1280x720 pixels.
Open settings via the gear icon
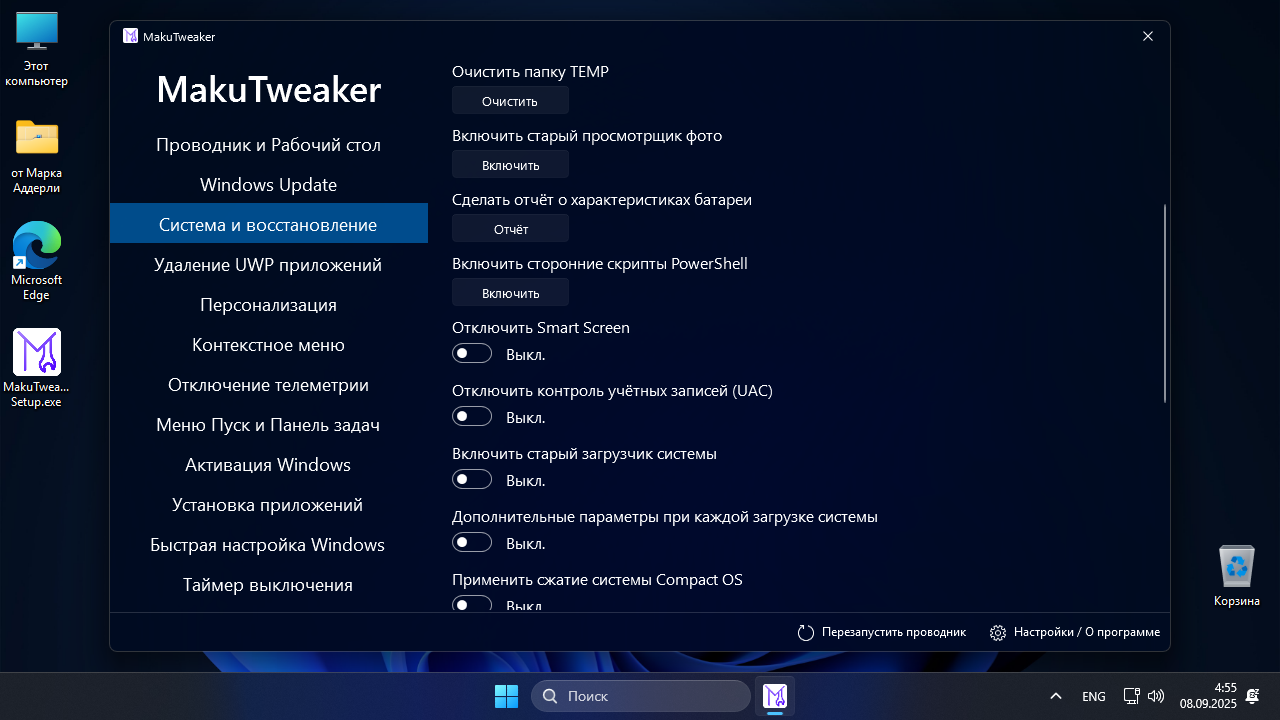[997, 633]
